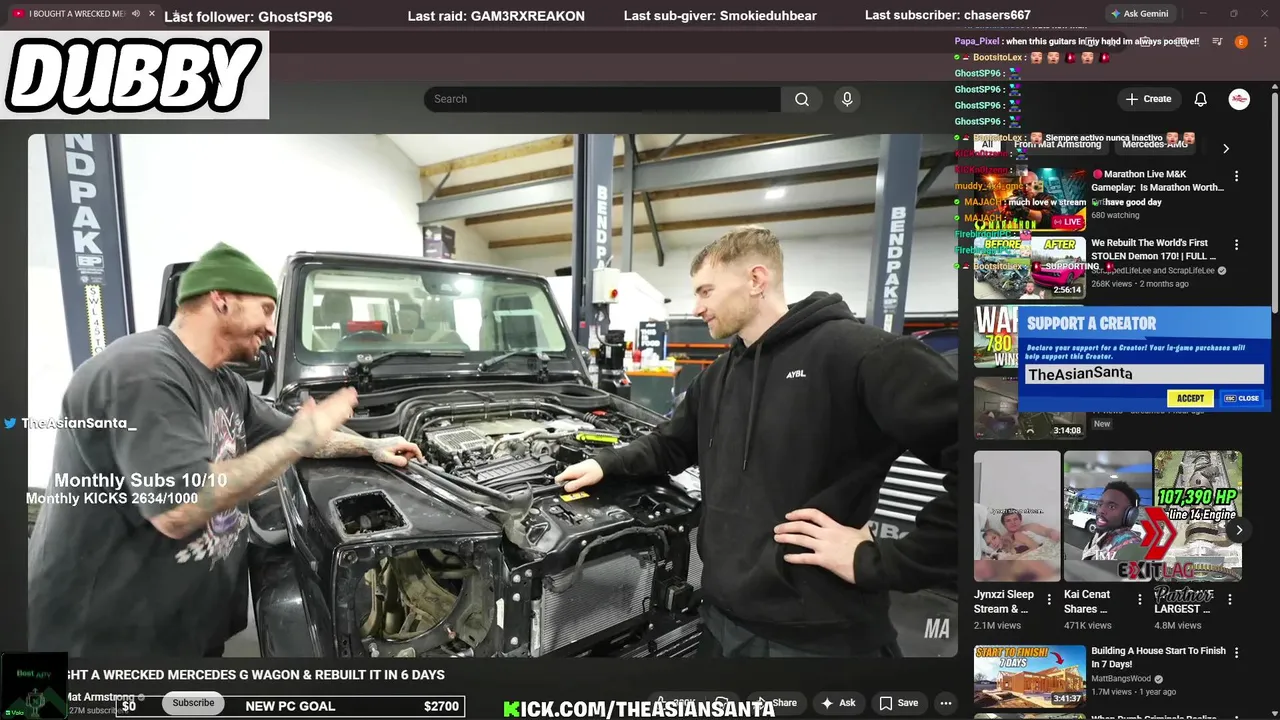This screenshot has width=1280, height=720.
Task: Click the YouTube search magnifier button
Action: 802,99
